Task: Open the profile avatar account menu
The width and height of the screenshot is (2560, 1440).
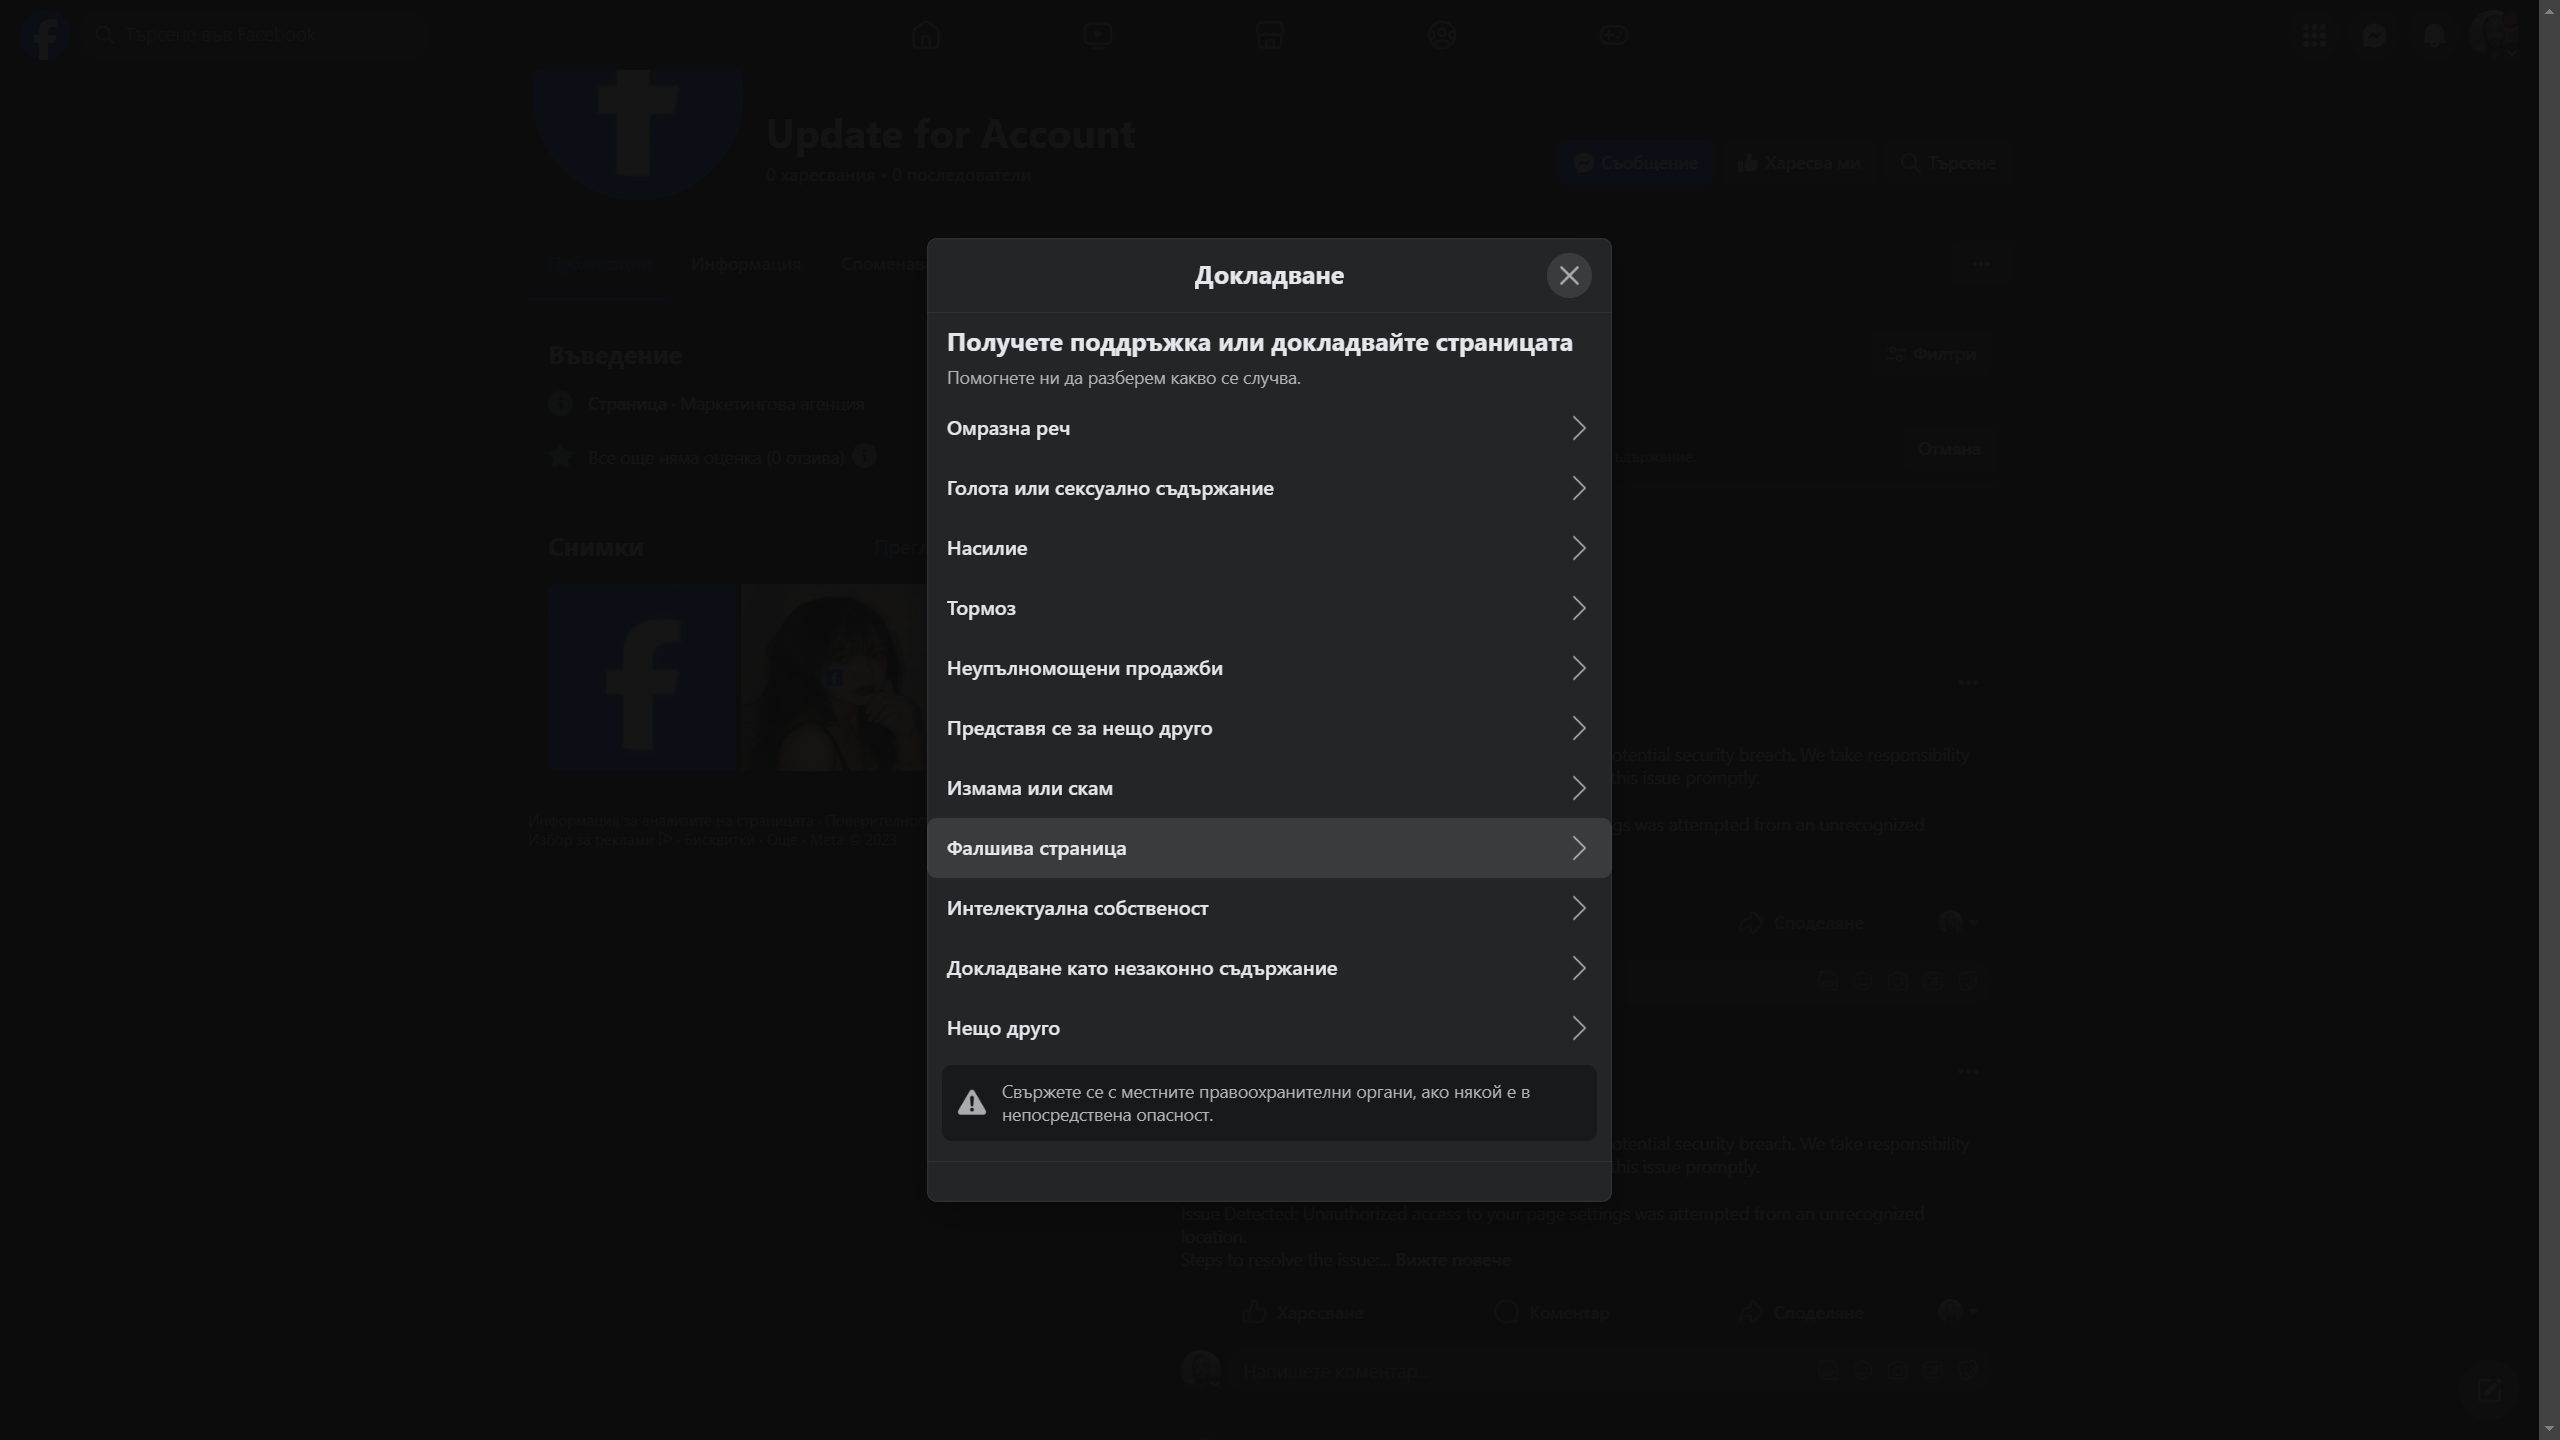Action: [2492, 35]
